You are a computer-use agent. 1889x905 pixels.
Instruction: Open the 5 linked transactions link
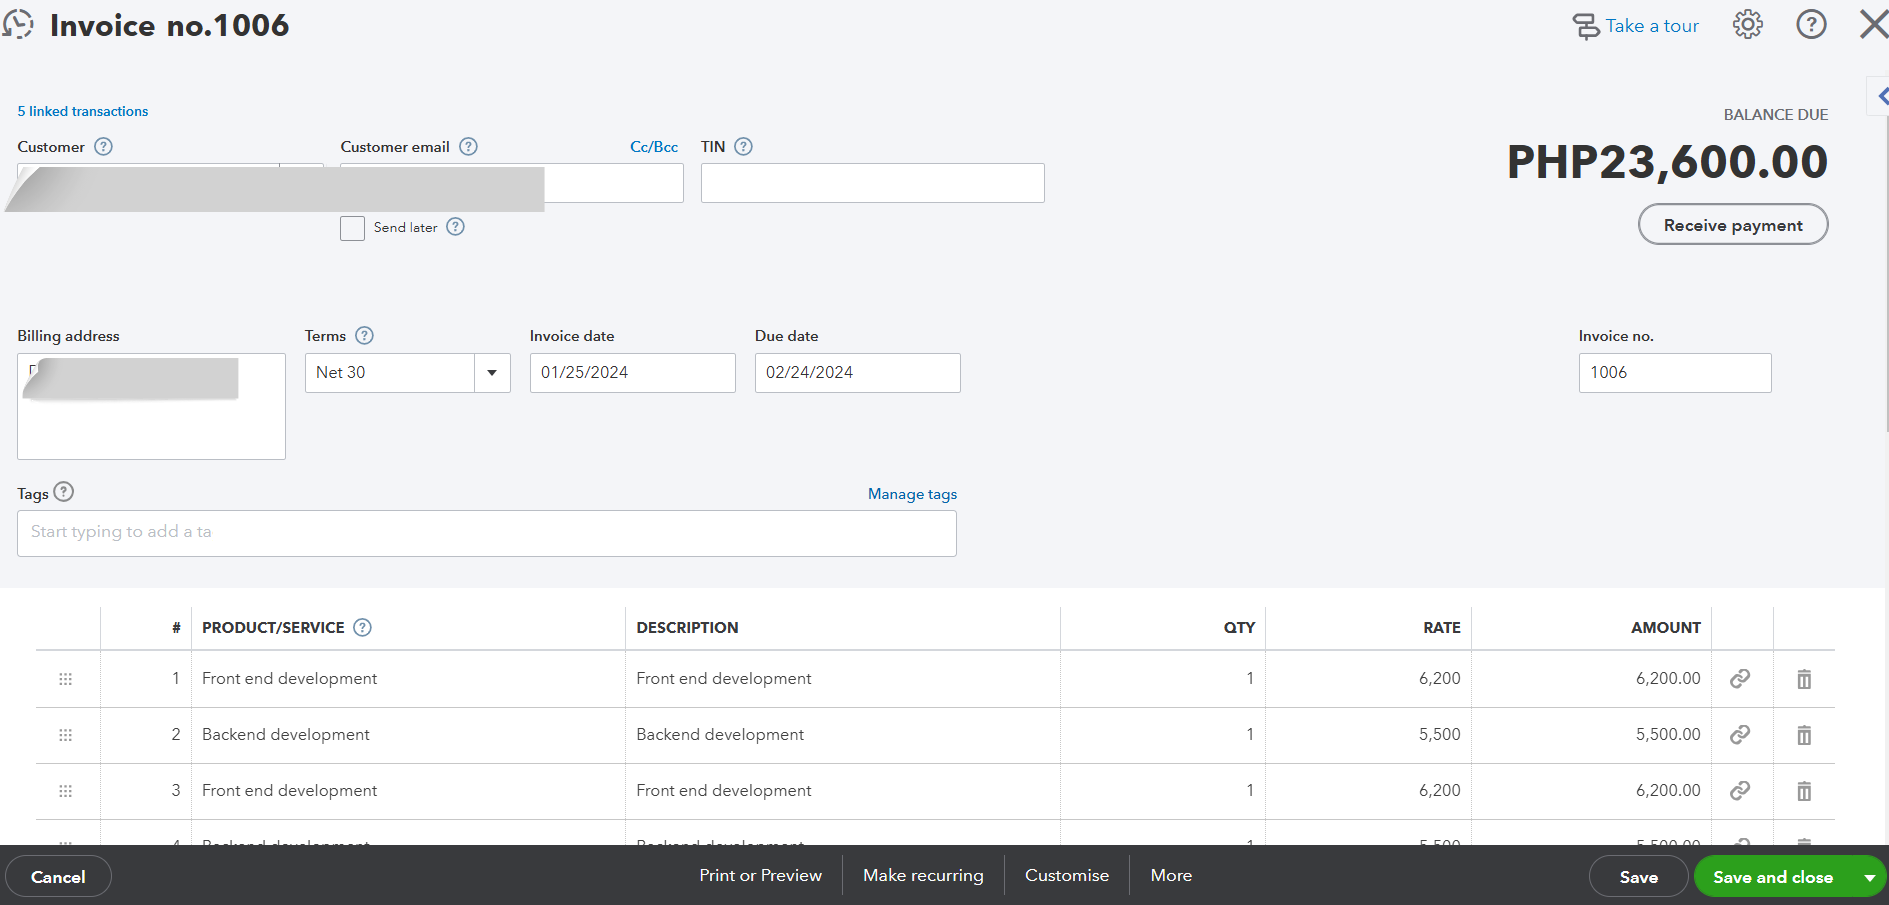click(x=83, y=111)
